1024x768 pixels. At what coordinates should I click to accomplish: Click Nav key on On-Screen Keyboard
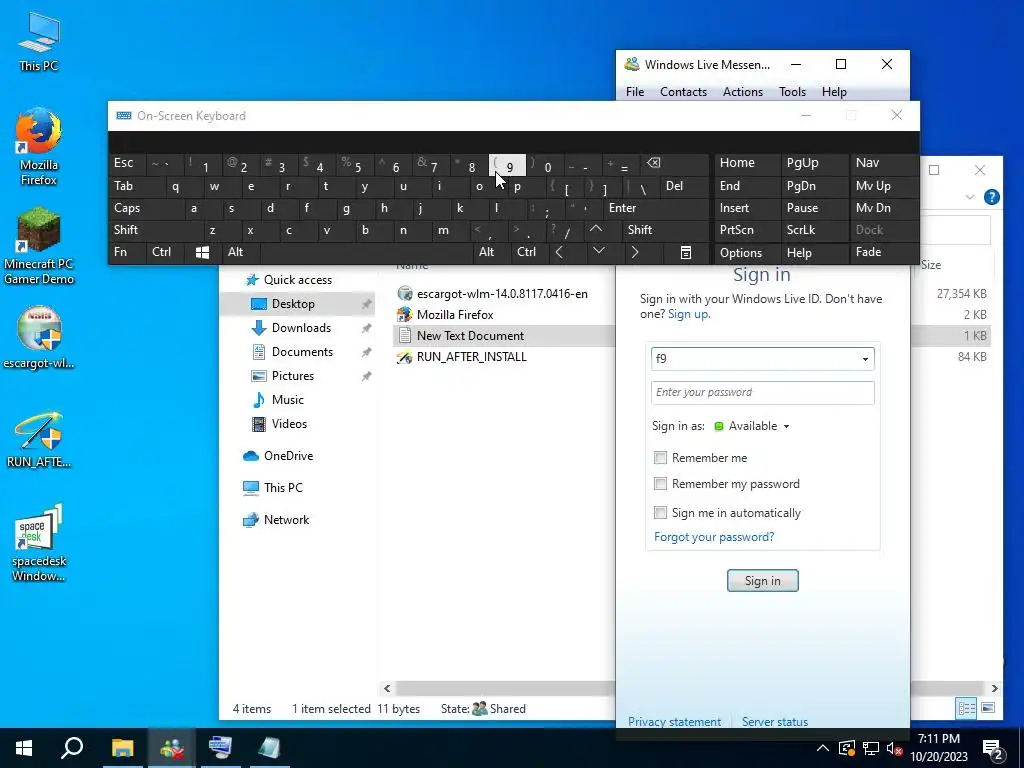[867, 163]
